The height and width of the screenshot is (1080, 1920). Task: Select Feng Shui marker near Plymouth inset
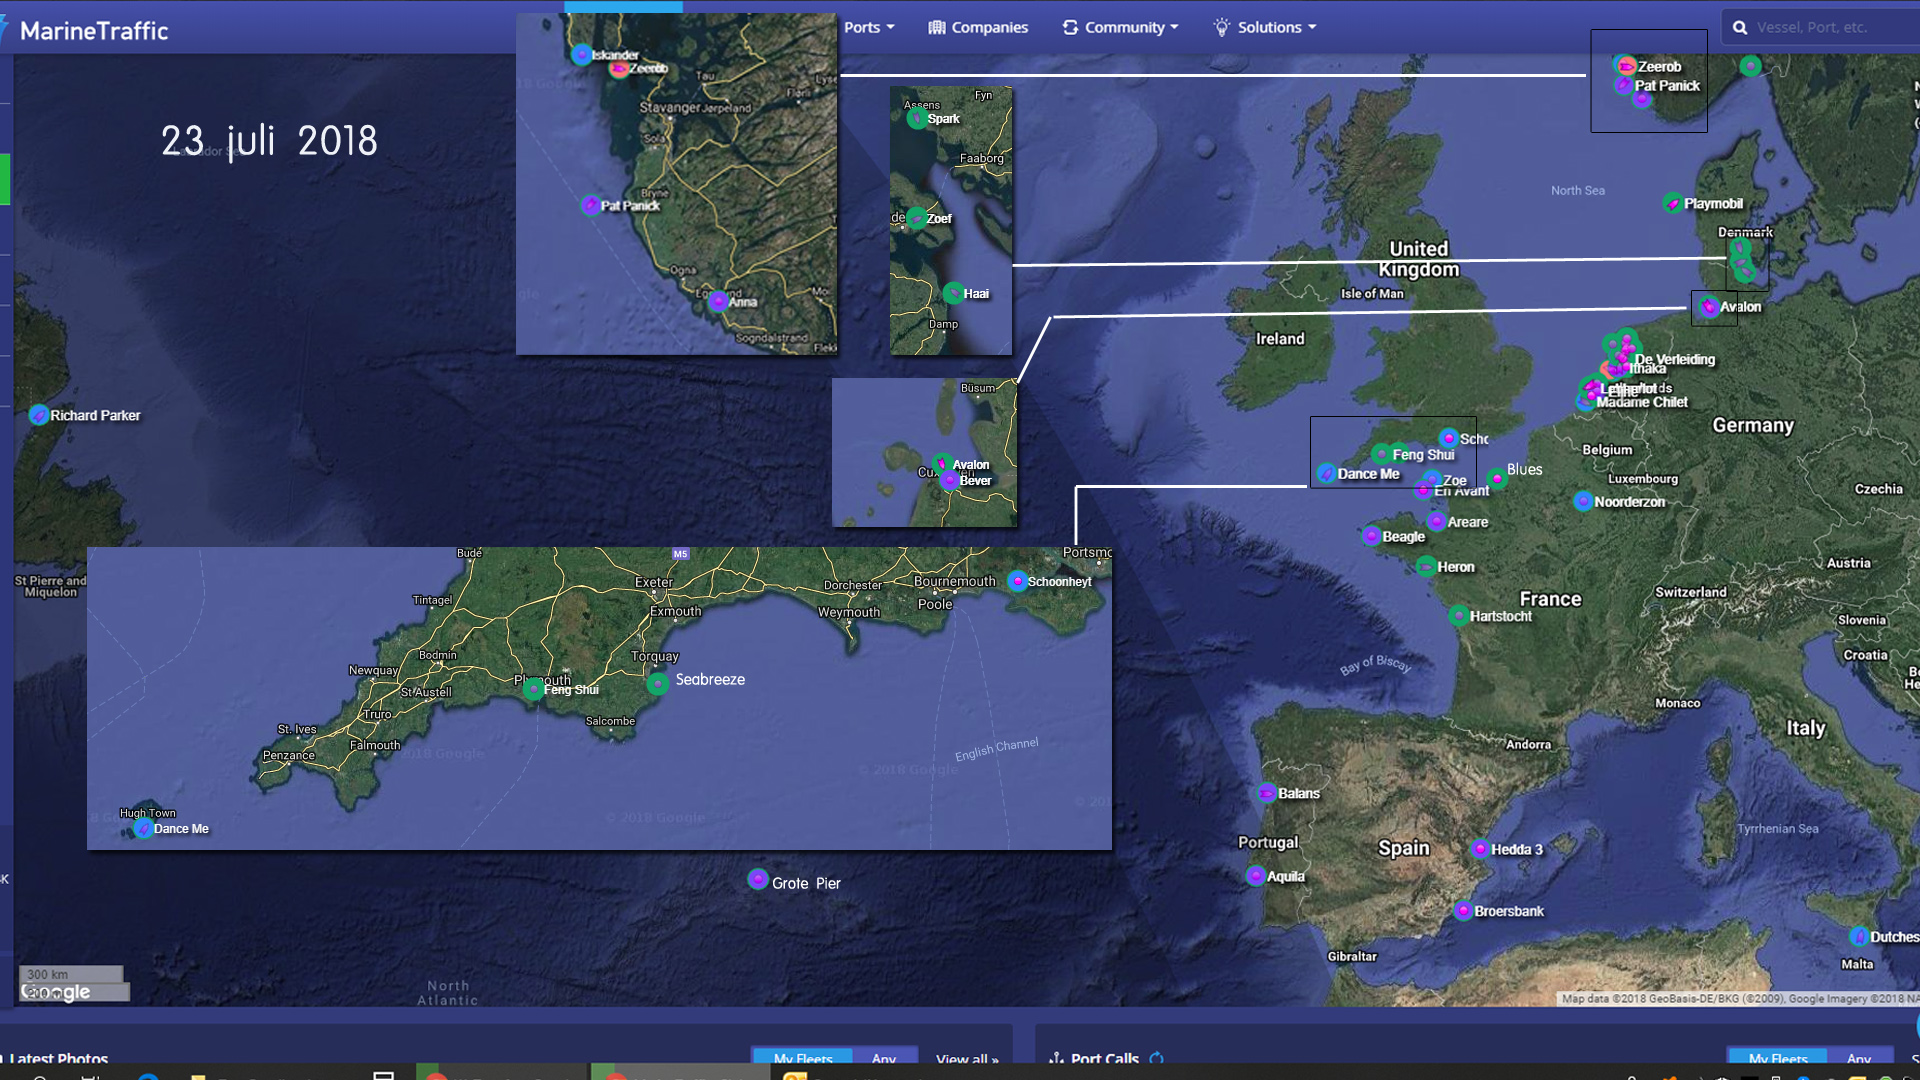(x=534, y=689)
